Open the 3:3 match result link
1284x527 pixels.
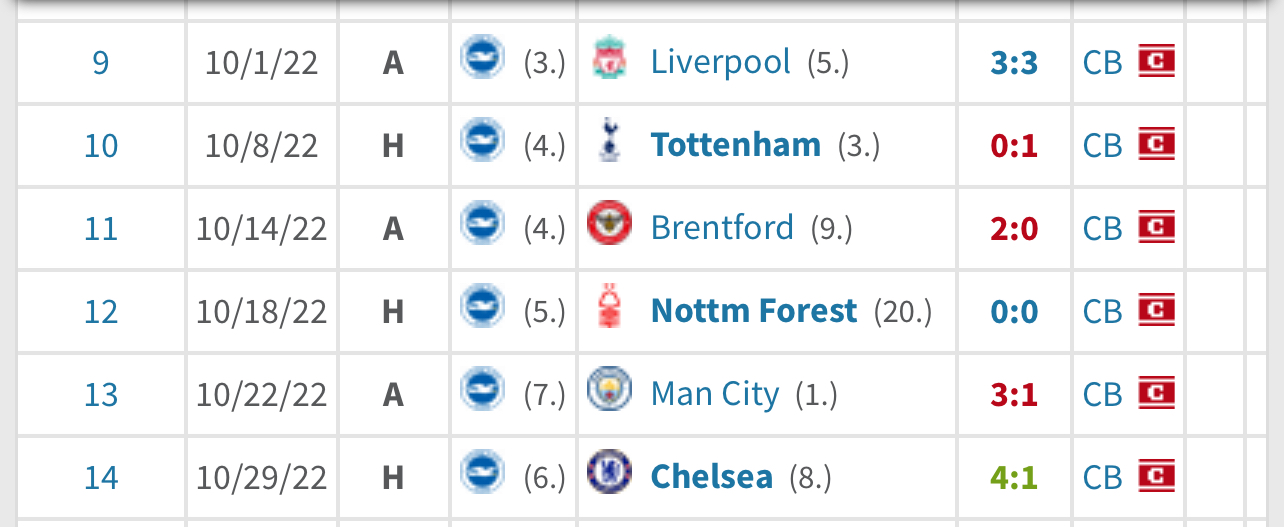[x=1014, y=63]
